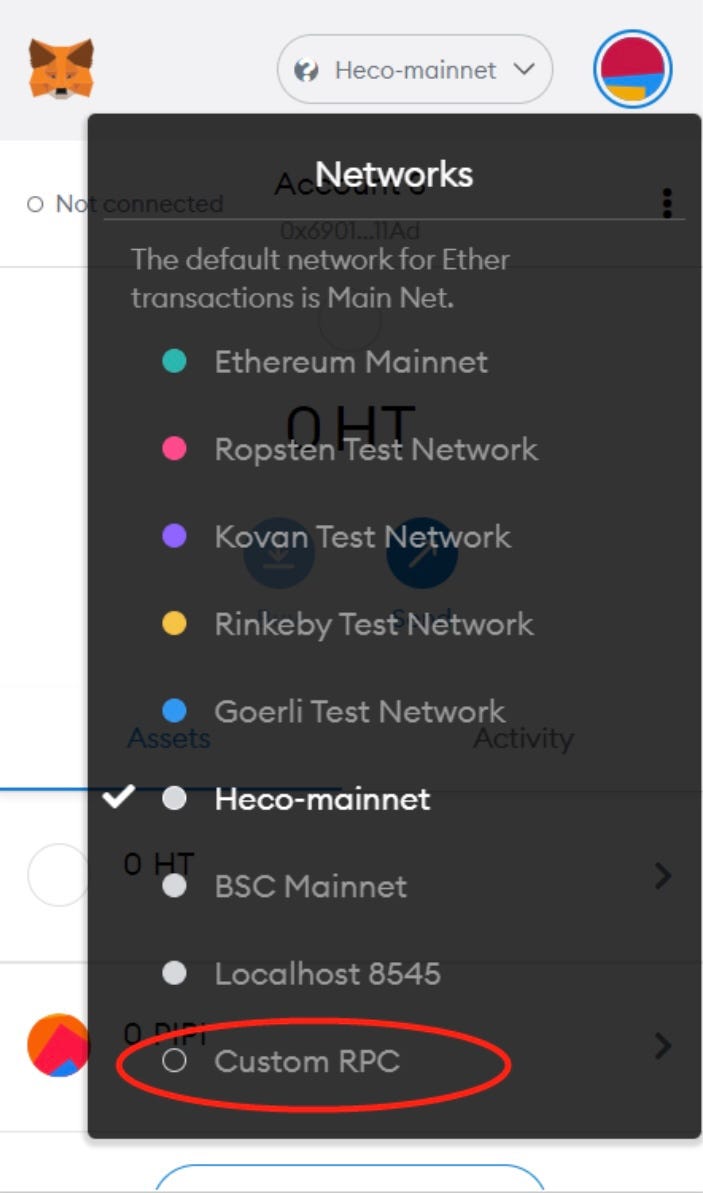
Task: Click the globe icon next to Heco-mainnet
Action: [306, 69]
